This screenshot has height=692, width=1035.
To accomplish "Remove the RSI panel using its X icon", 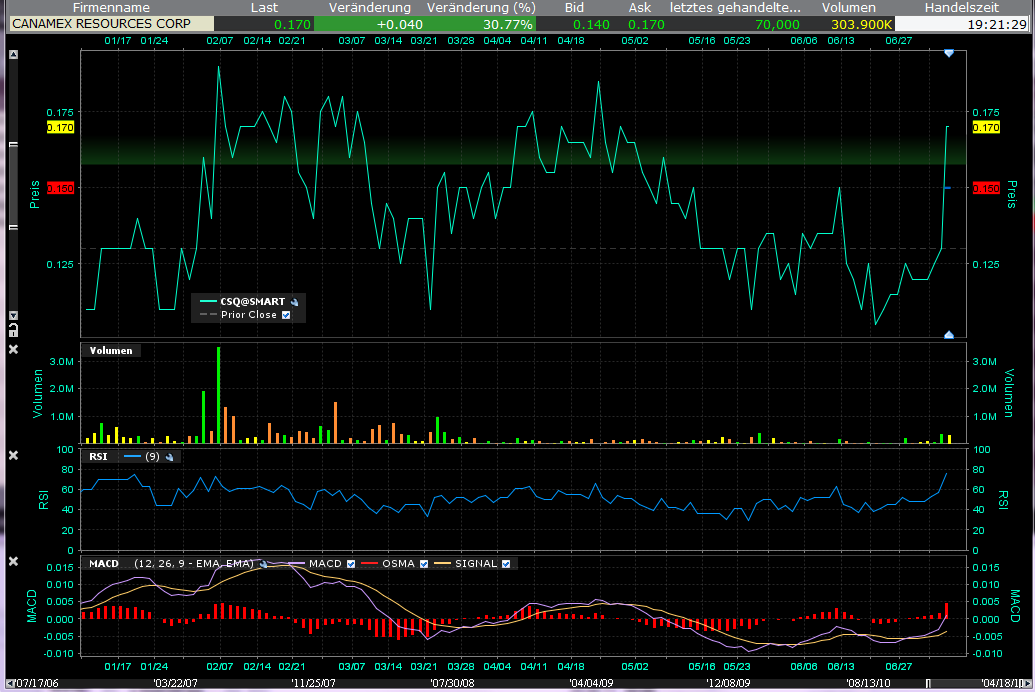I will (14, 455).
